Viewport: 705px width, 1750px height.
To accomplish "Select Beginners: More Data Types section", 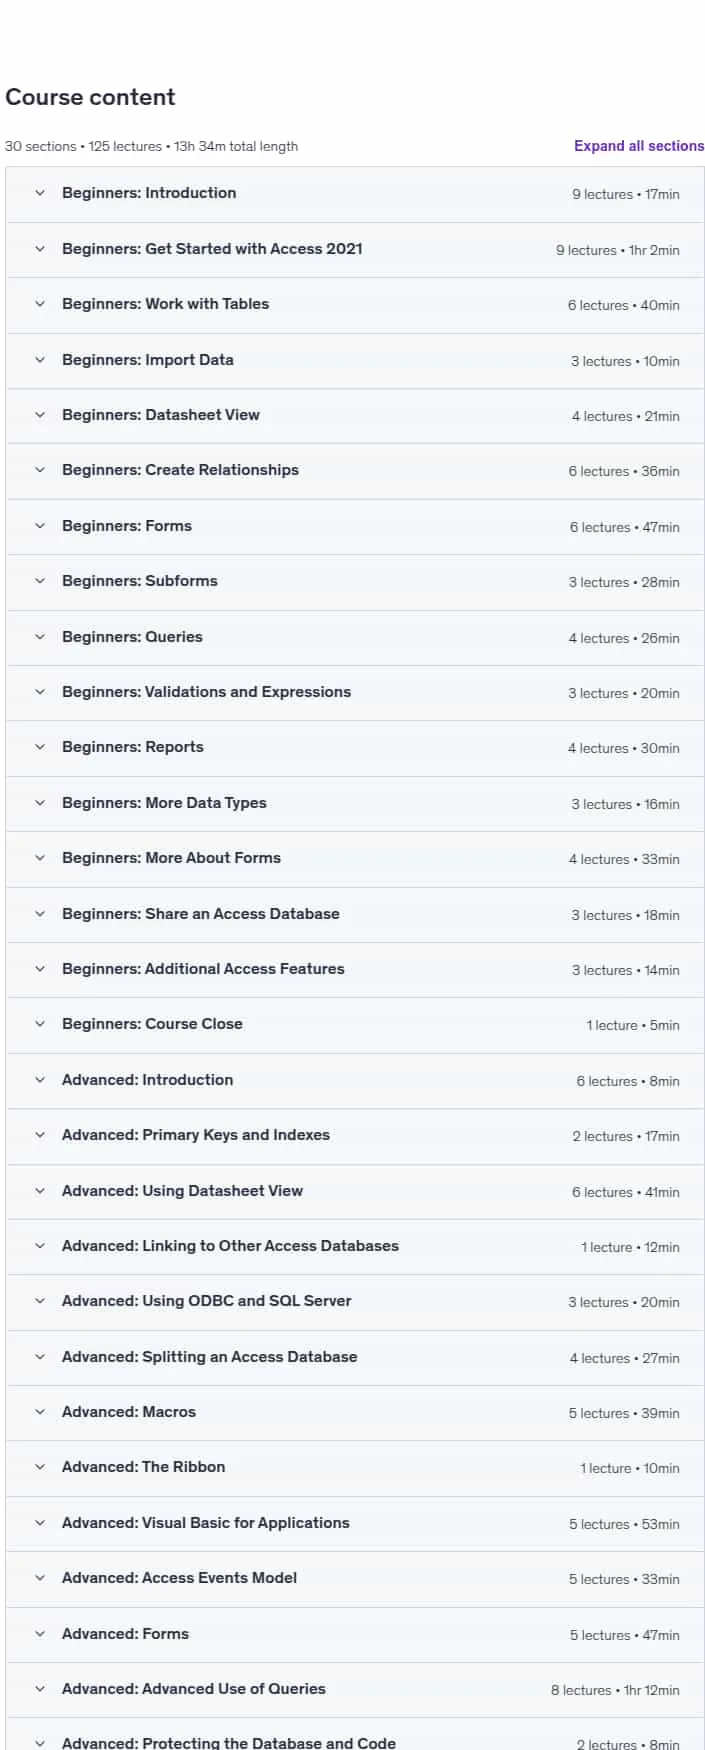I will pos(355,803).
